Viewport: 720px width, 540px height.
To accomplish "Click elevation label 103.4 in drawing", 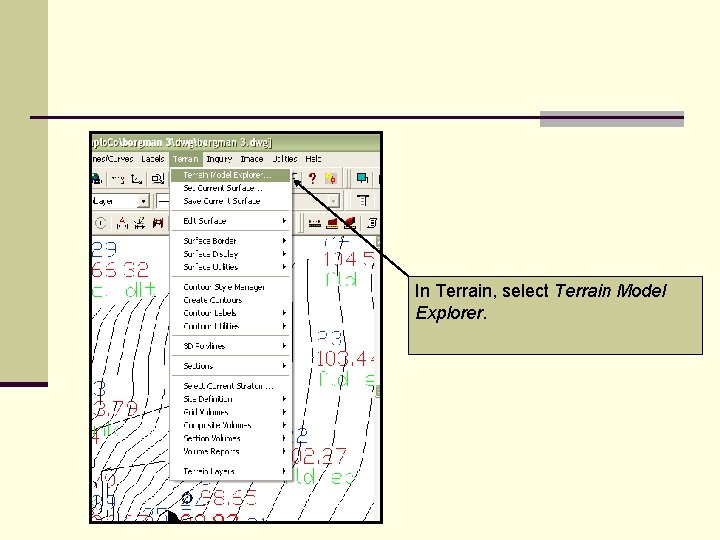I will pos(345,359).
